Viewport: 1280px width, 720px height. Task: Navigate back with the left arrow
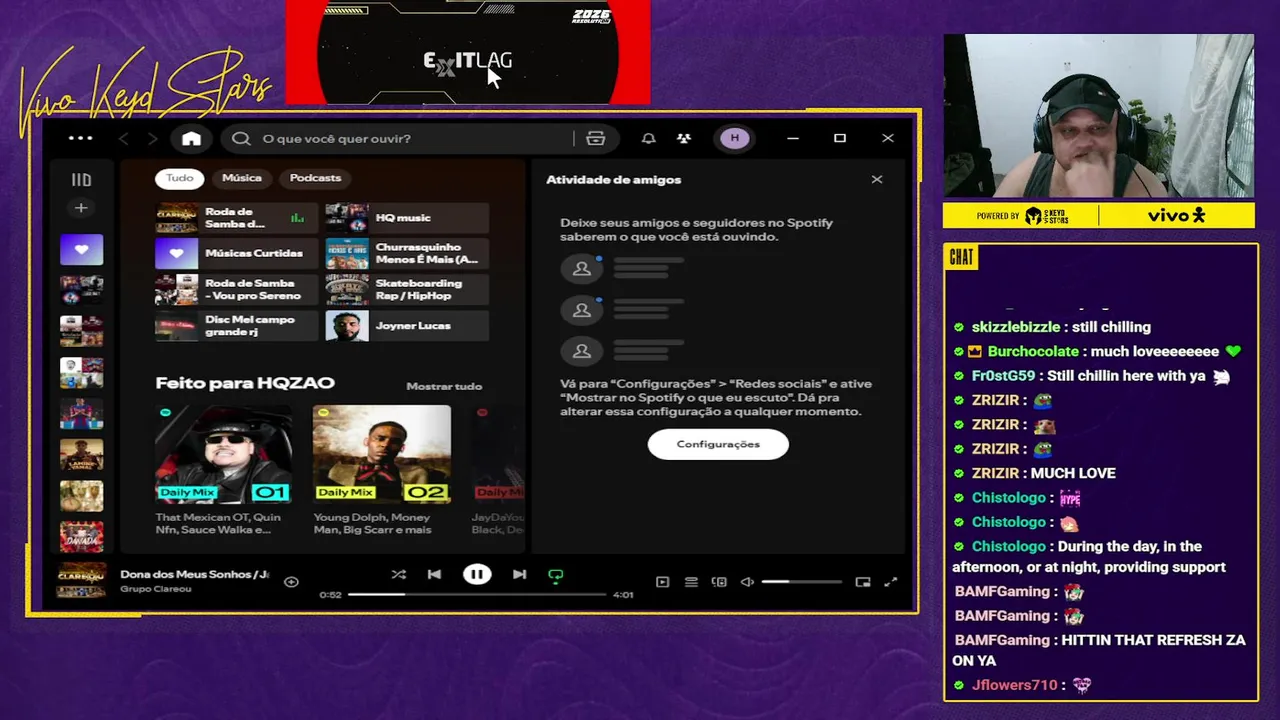(124, 138)
